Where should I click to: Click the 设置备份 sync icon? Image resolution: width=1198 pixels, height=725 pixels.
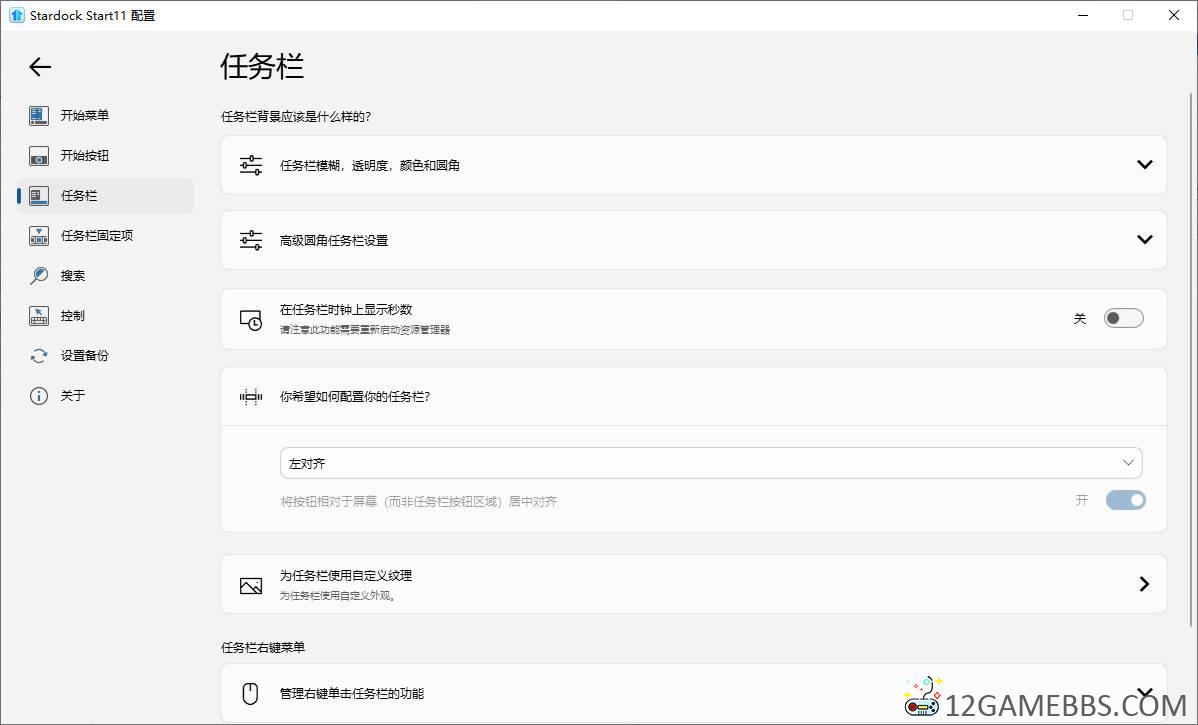(39, 356)
